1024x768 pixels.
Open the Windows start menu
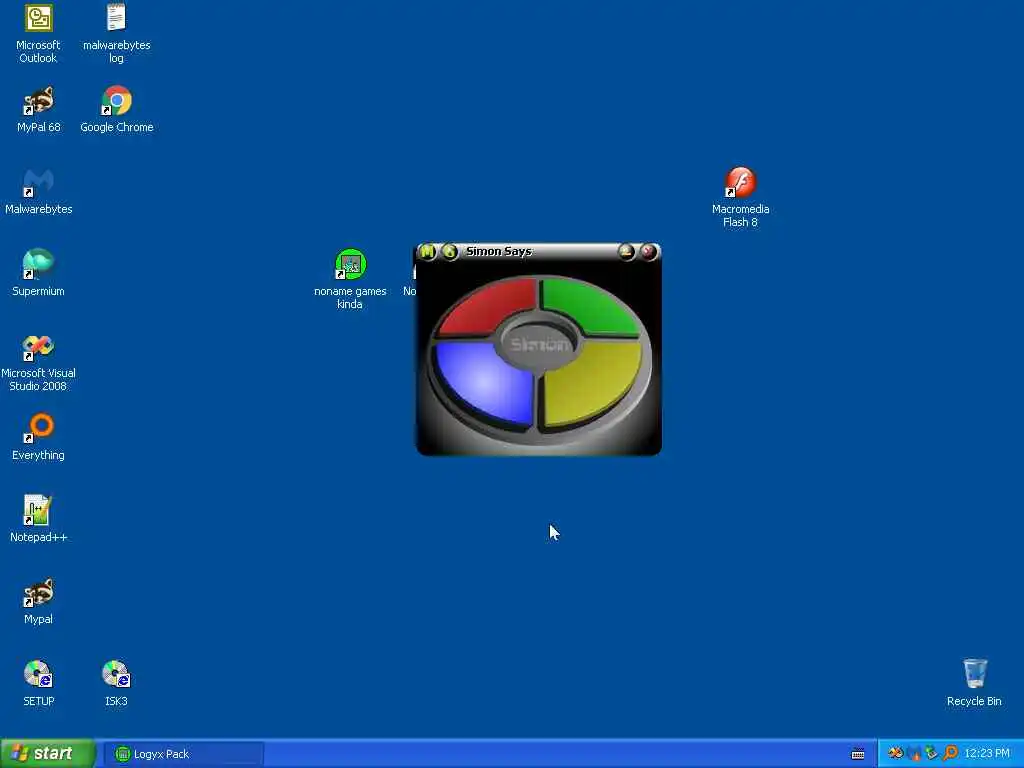(48, 754)
